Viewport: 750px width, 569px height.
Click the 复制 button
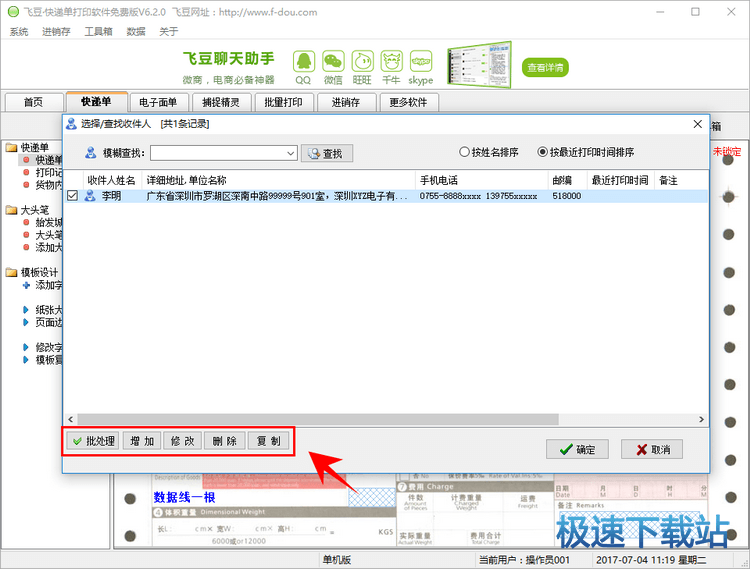pyautogui.click(x=268, y=441)
